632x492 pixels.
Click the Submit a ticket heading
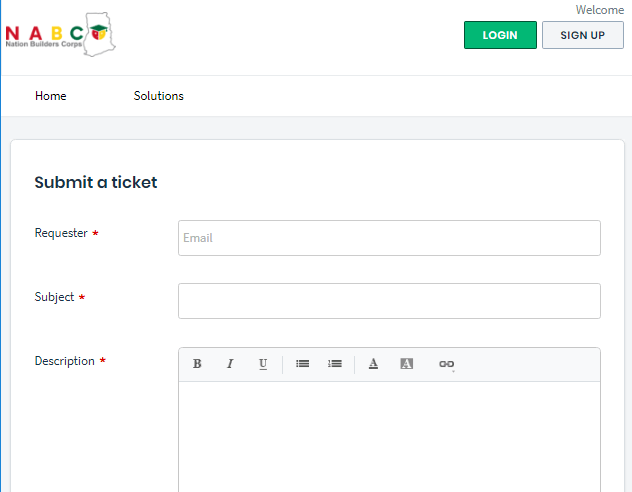[96, 182]
